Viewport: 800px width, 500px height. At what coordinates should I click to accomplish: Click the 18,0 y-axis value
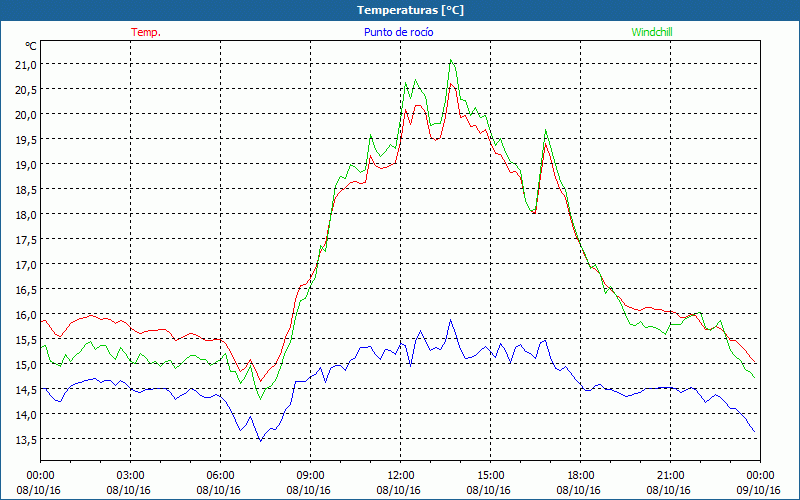pos(26,214)
